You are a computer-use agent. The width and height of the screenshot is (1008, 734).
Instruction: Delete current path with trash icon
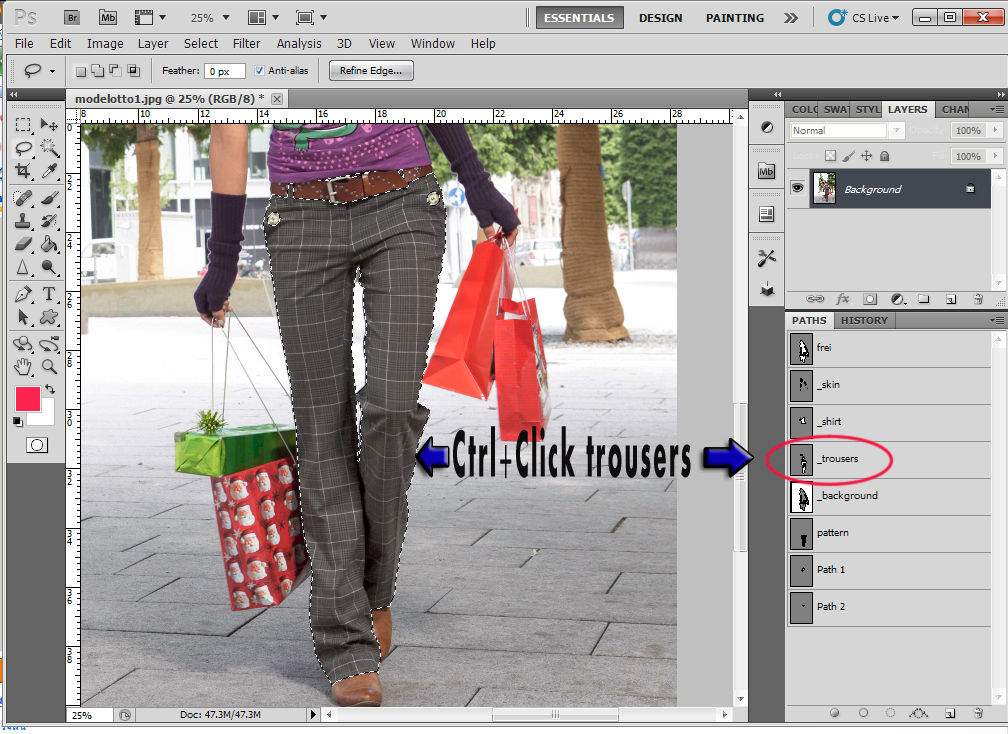978,713
